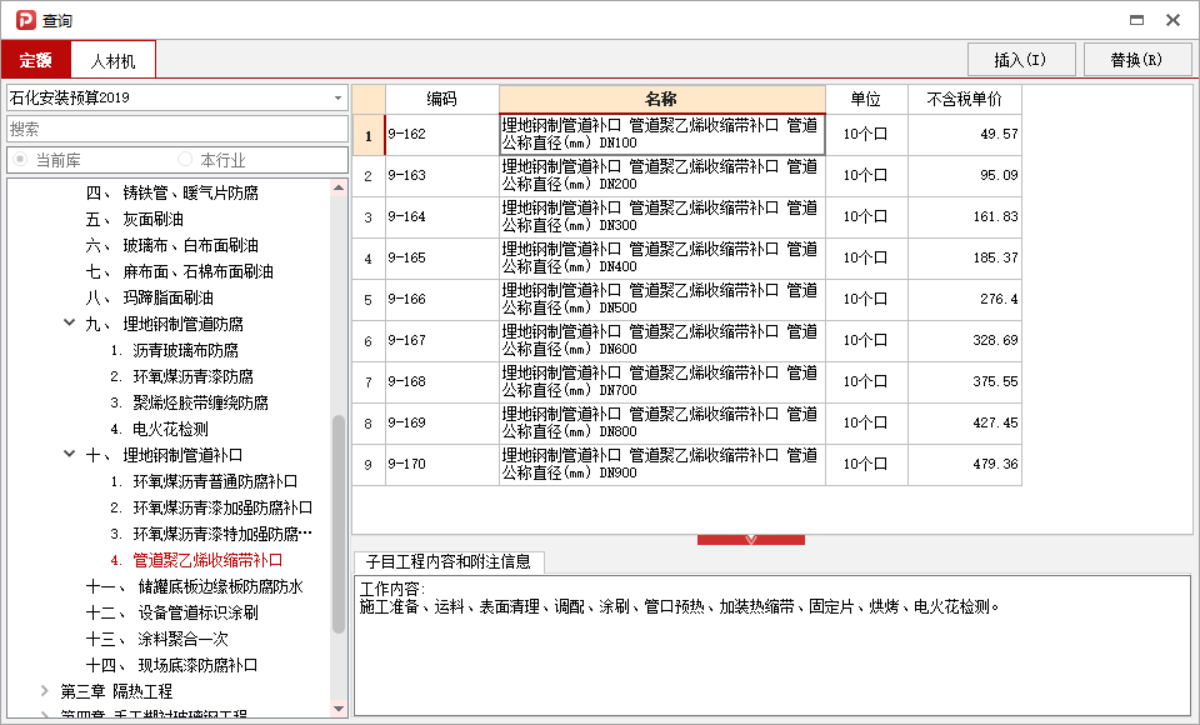Click the name cell ending DN900
Image resolution: width=1200 pixels, height=725 pixels.
click(662, 465)
